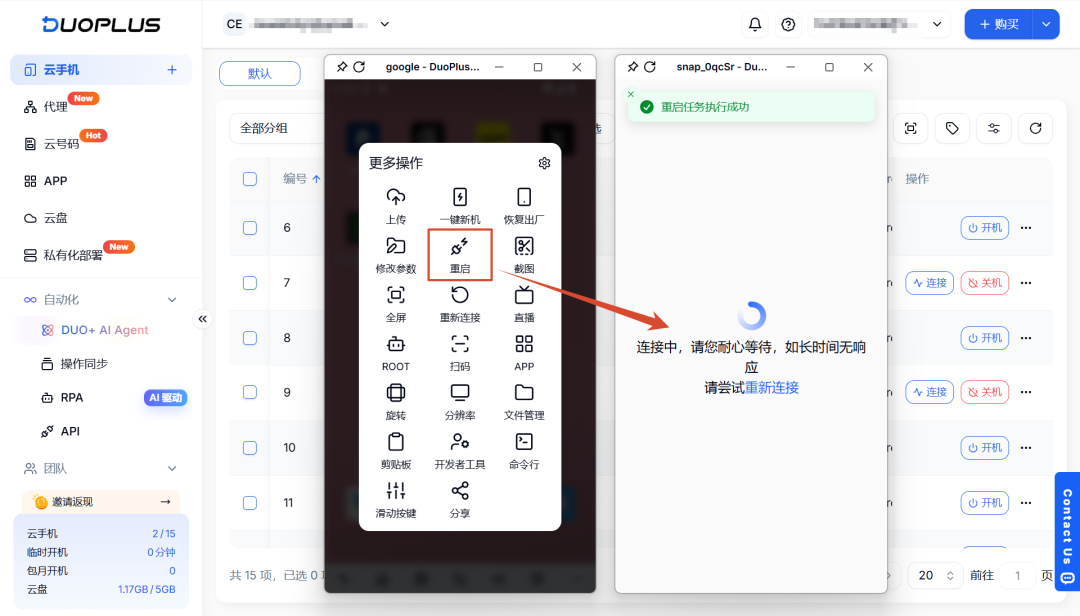Select all rows header checkbox

[250, 179]
